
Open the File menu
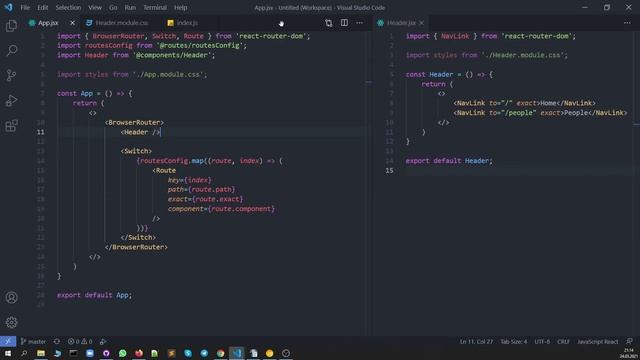pyautogui.click(x=25, y=7)
